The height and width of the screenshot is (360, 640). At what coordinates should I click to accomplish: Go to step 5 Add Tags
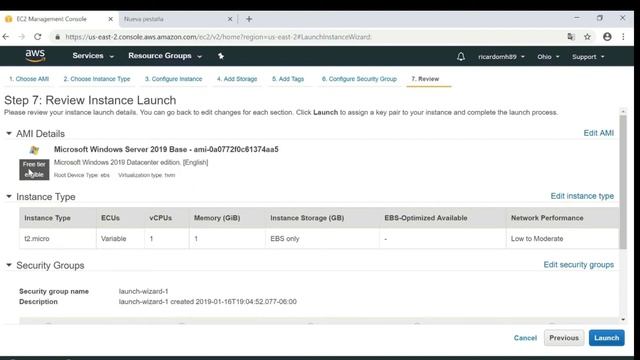click(x=288, y=79)
